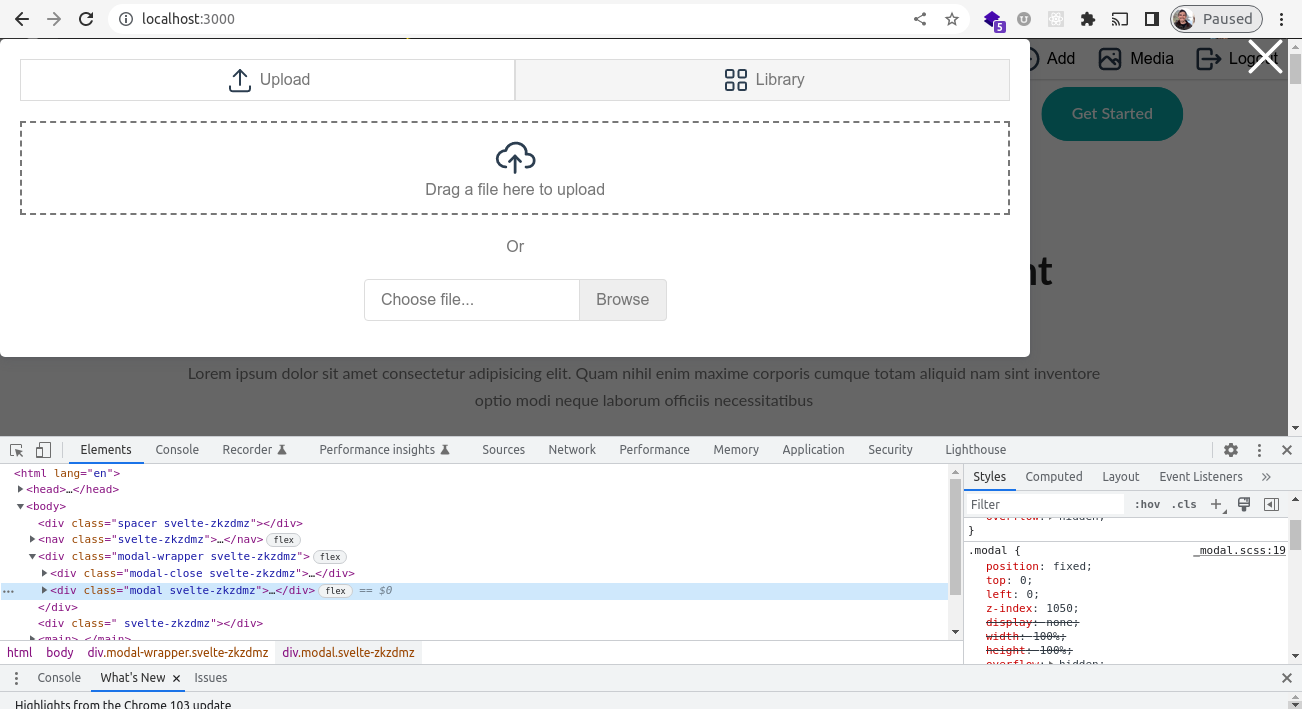
Task: Open DevTools settings gear
Action: point(1231,450)
